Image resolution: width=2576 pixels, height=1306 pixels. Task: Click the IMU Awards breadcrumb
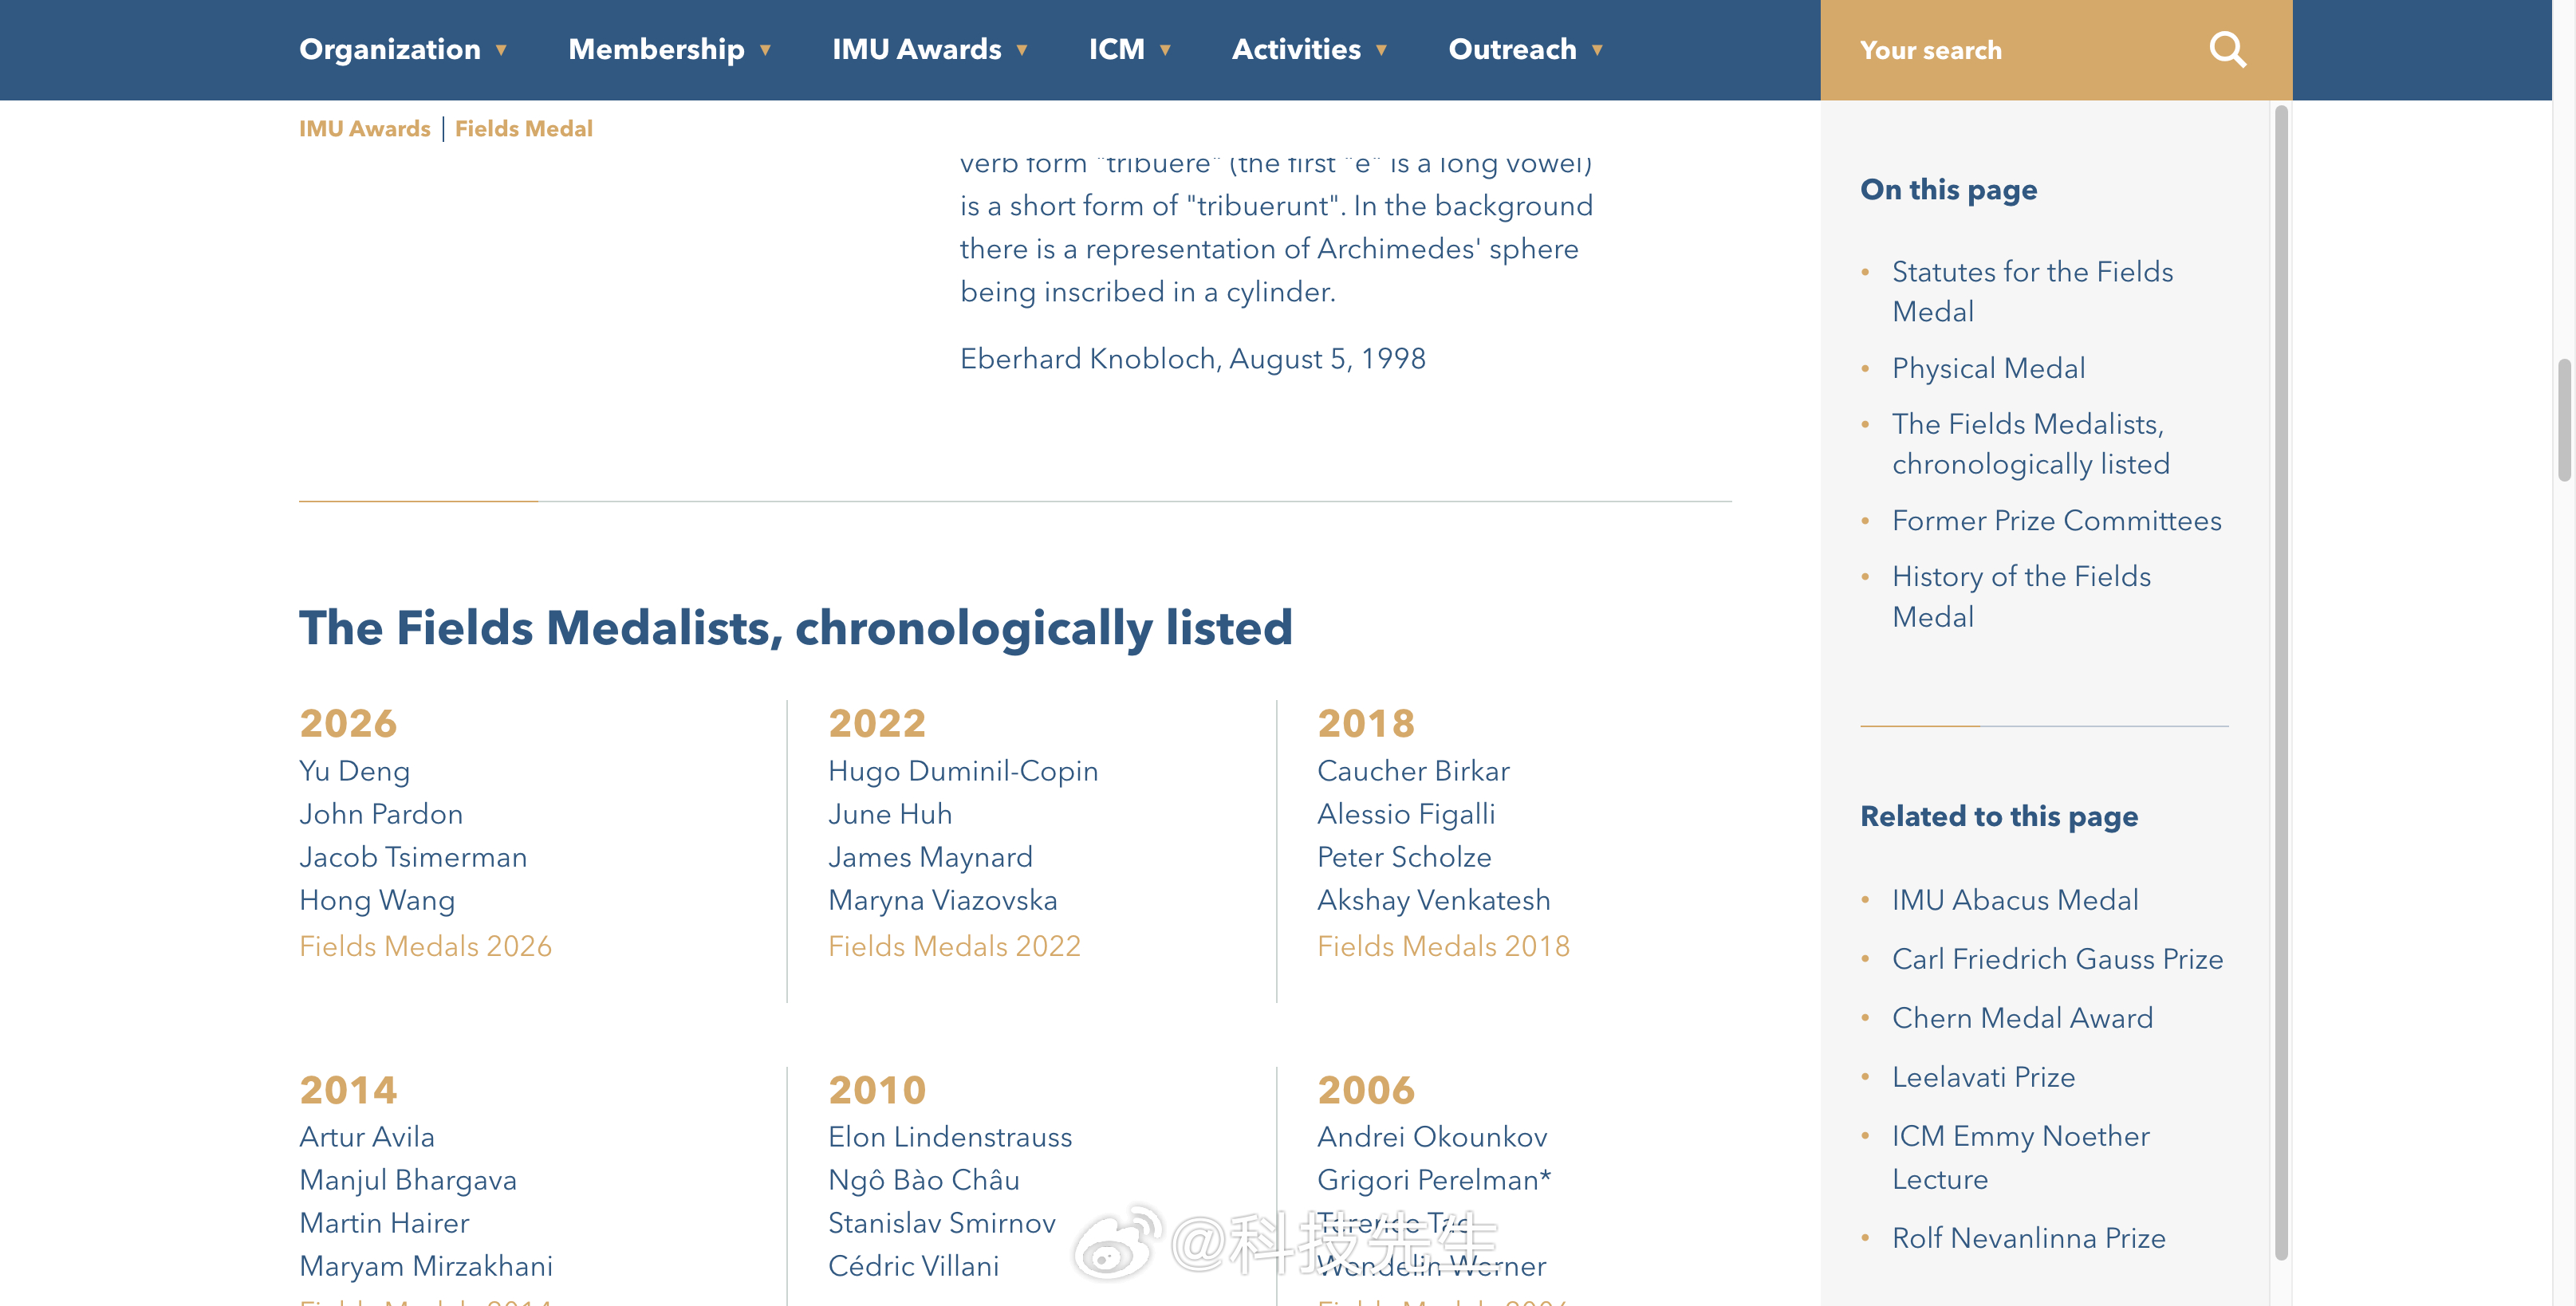coord(364,128)
